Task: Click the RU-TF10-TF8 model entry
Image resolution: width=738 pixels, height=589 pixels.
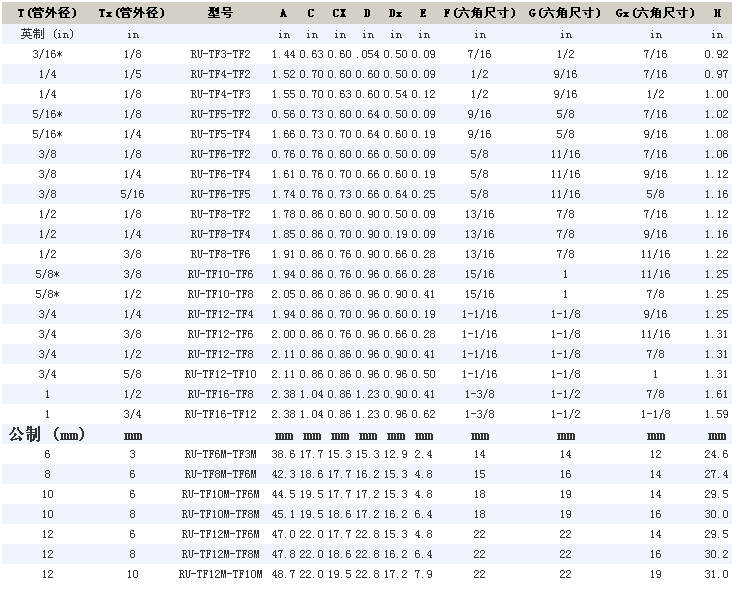Action: pyautogui.click(x=220, y=293)
